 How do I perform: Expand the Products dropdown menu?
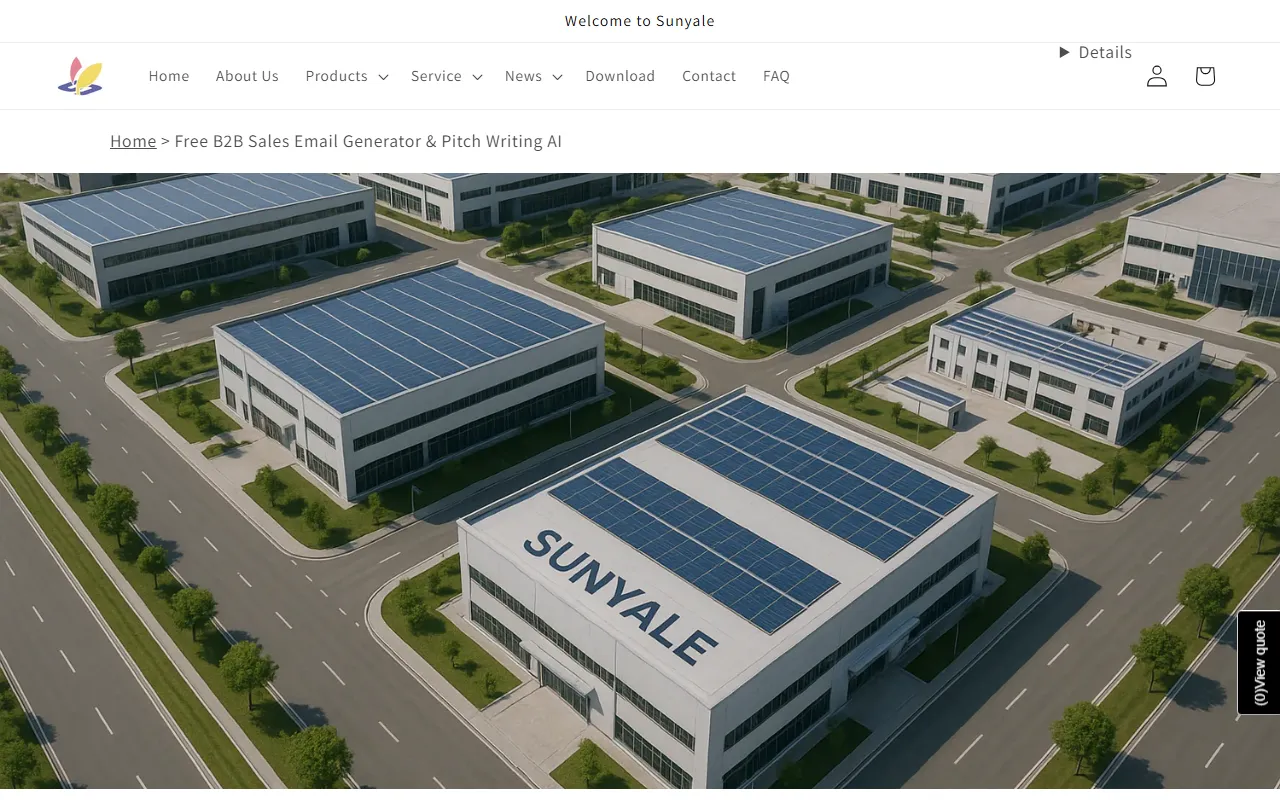point(347,76)
